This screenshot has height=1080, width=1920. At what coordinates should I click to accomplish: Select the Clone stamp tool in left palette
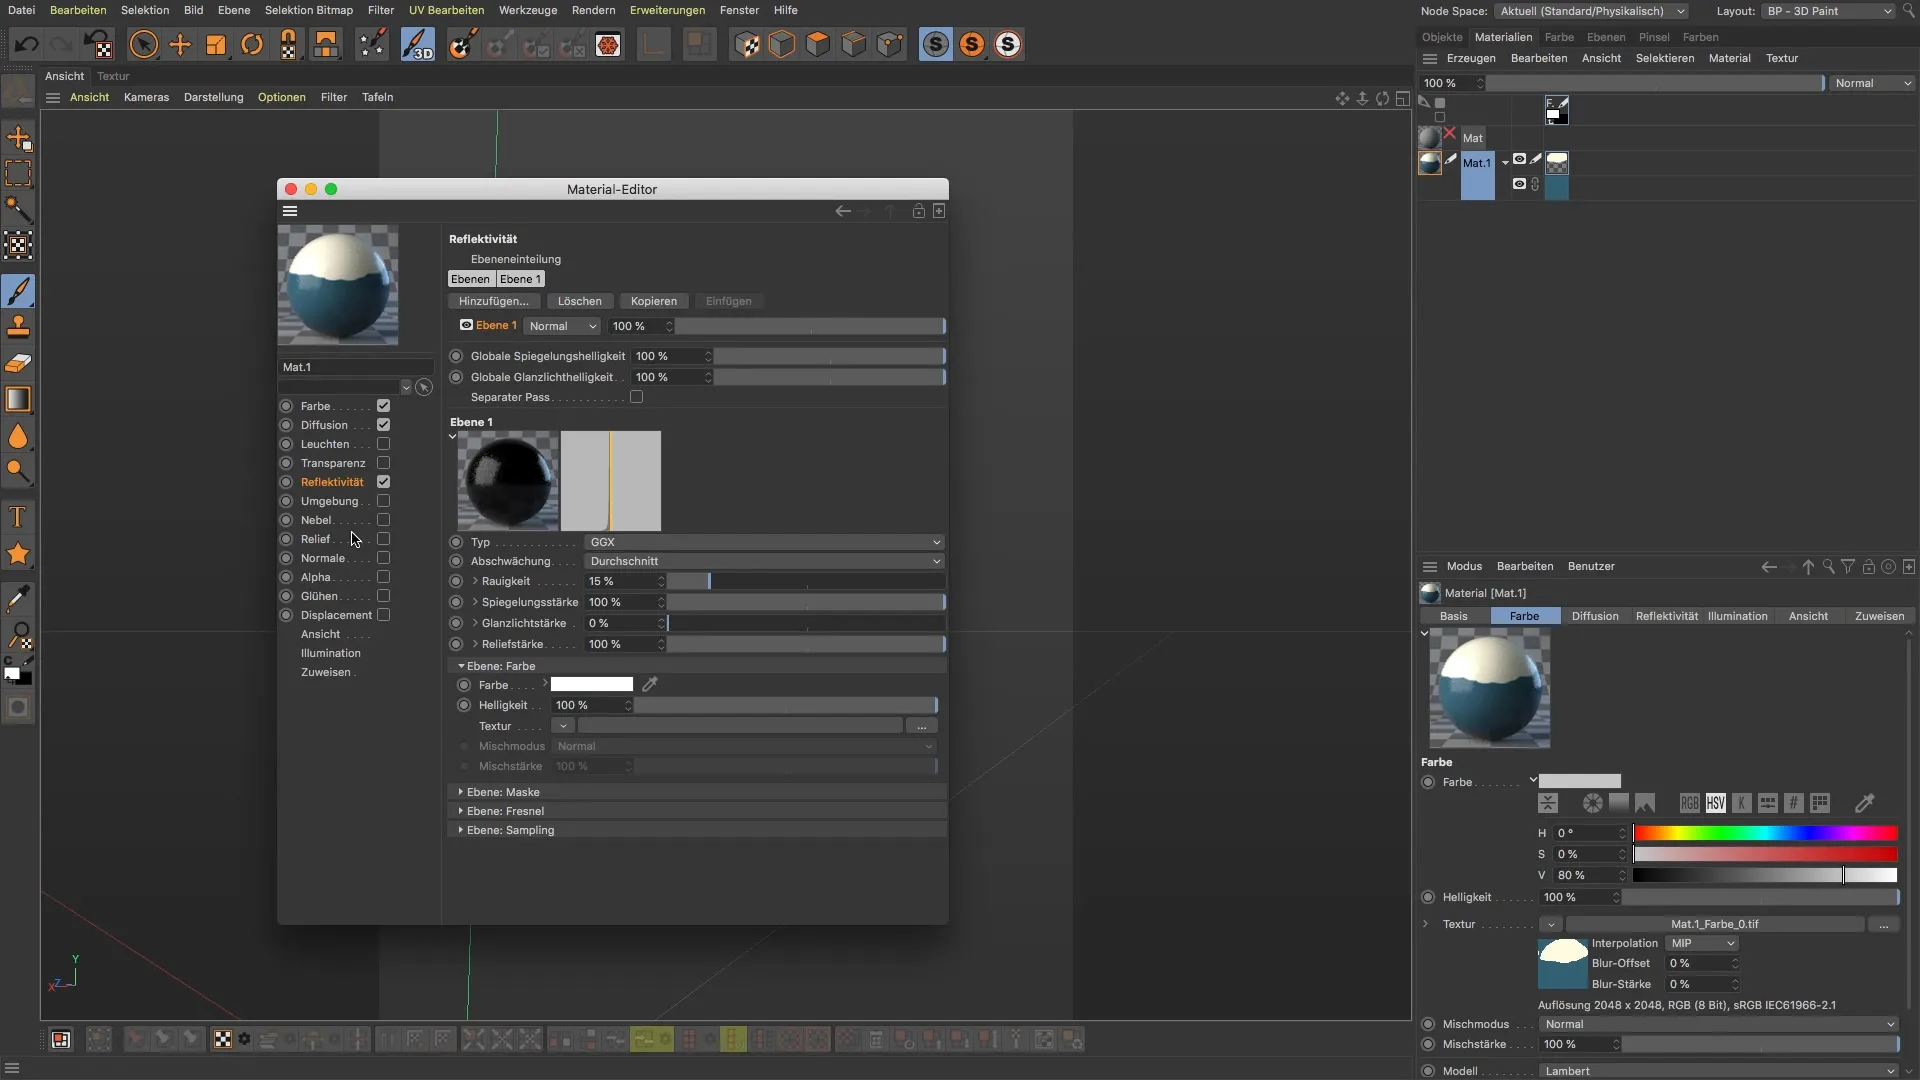tap(18, 327)
